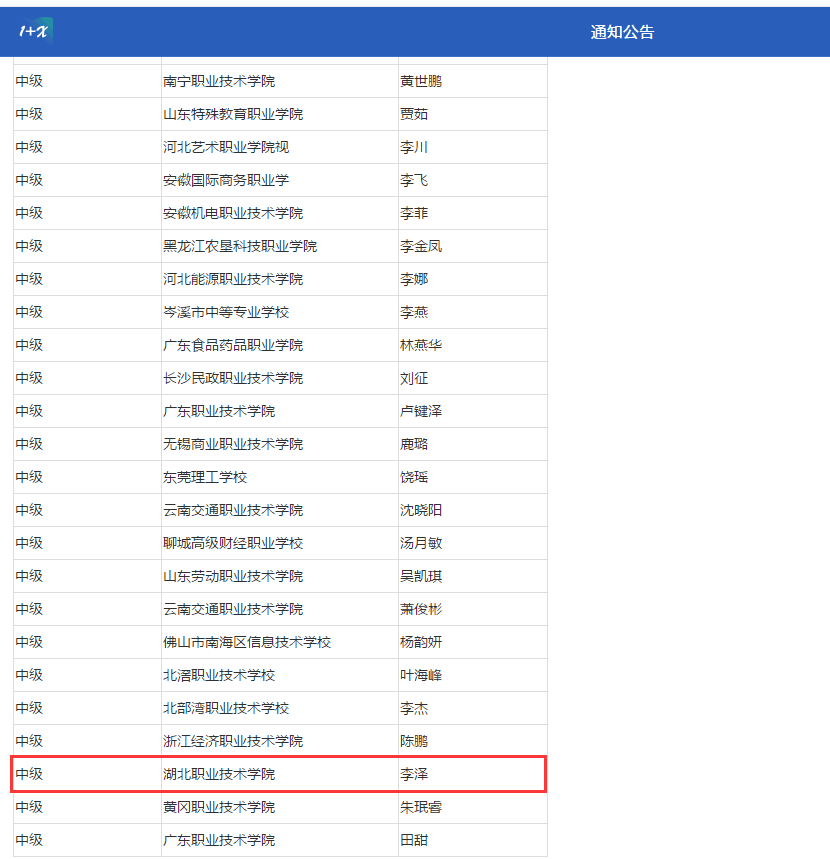Open the 通知公告 header tab
Screen dimensions: 830x859
pyautogui.click(x=622, y=32)
